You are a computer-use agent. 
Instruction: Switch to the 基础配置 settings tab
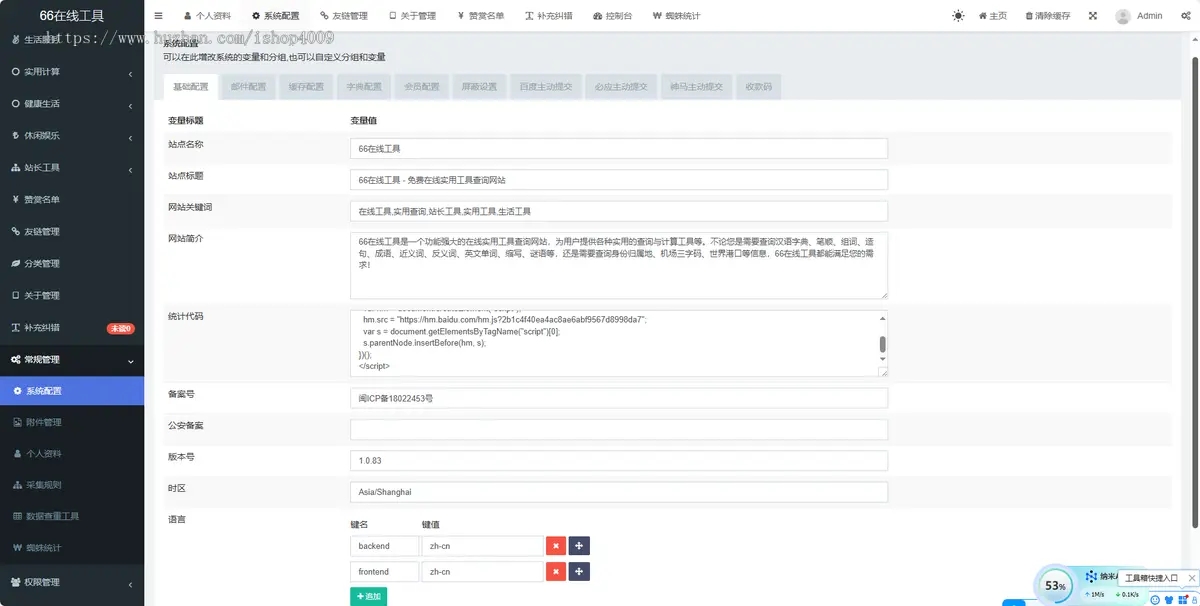coord(191,87)
